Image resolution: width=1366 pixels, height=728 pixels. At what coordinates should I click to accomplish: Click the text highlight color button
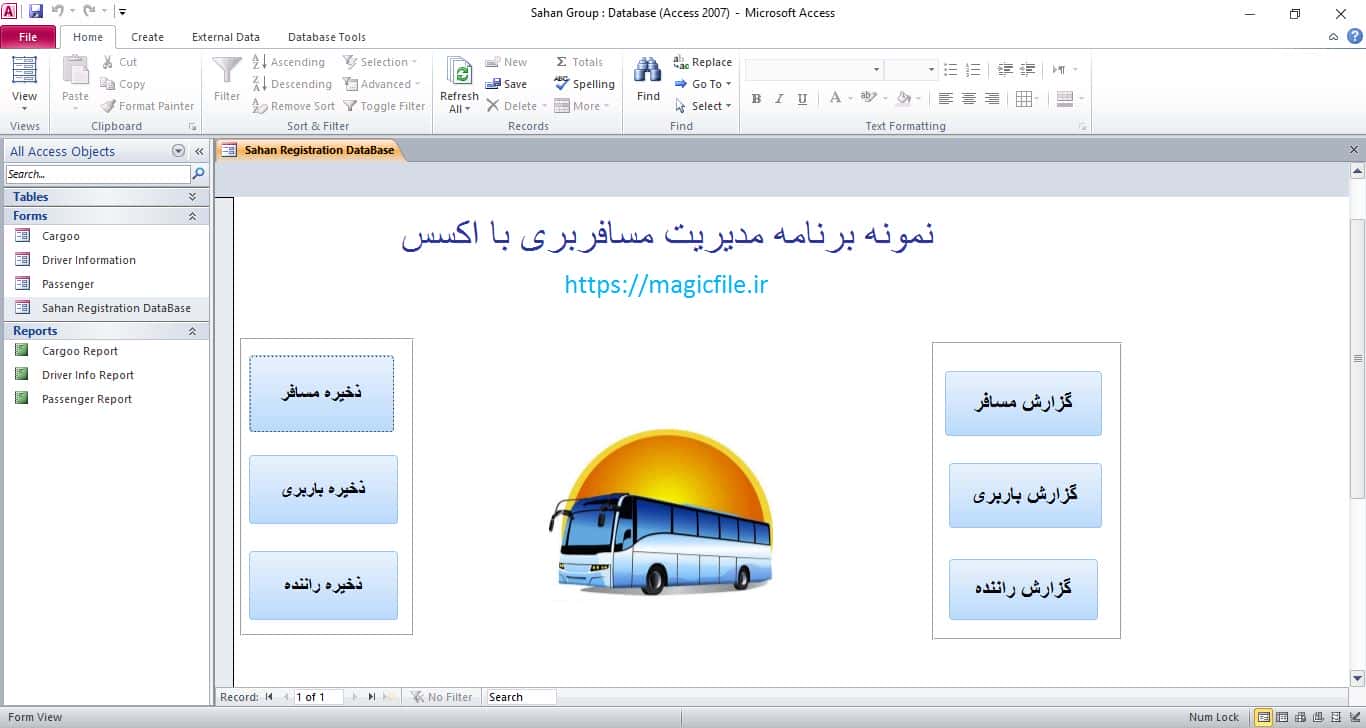(x=866, y=99)
